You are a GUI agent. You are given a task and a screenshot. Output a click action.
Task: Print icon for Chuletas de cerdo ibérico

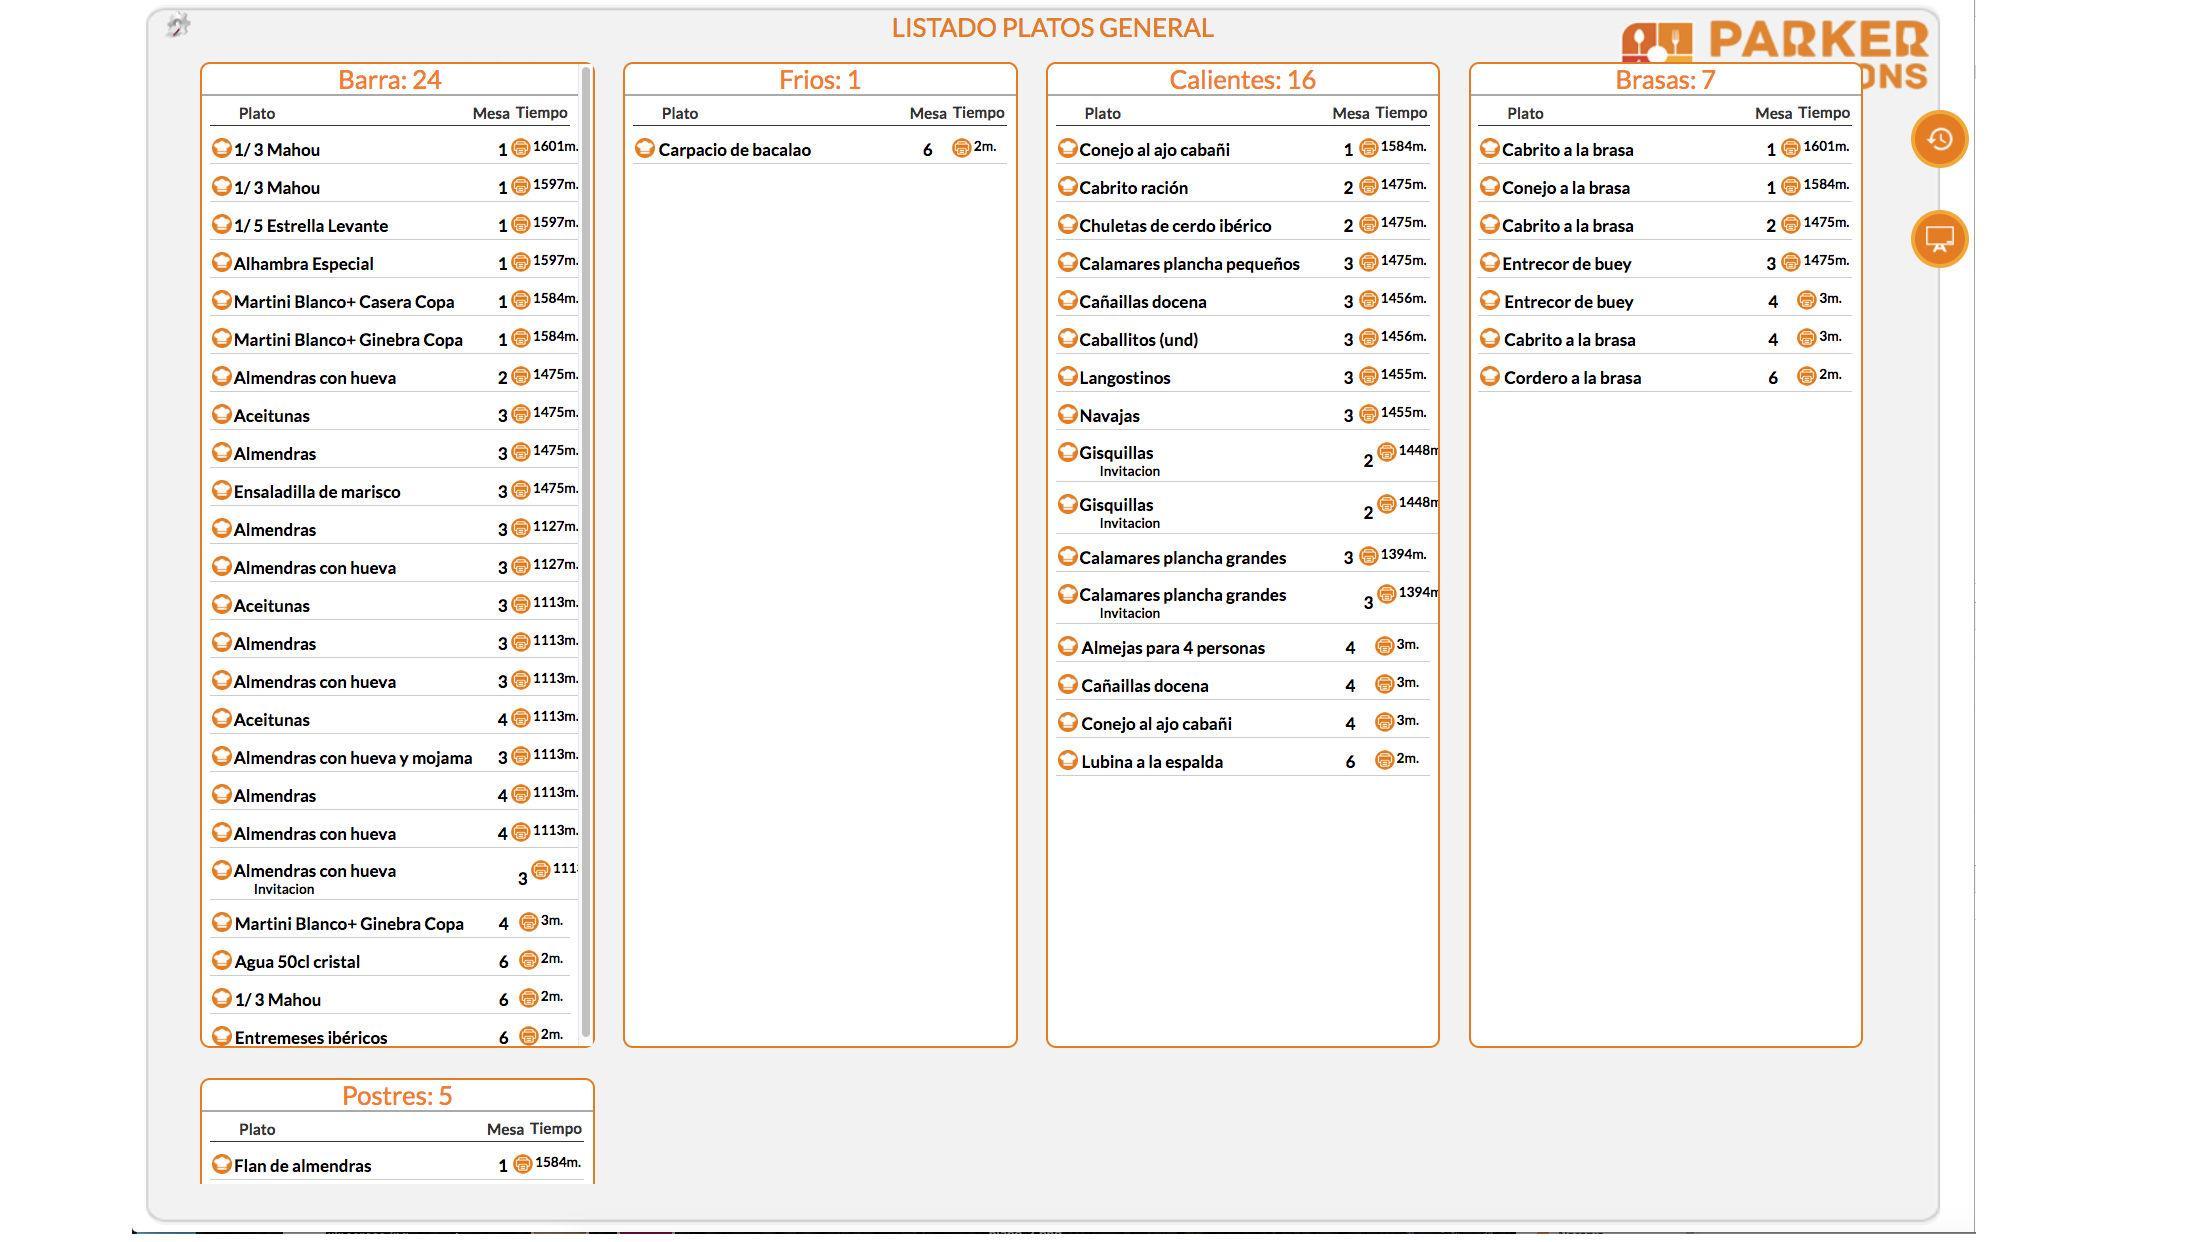(x=1368, y=224)
